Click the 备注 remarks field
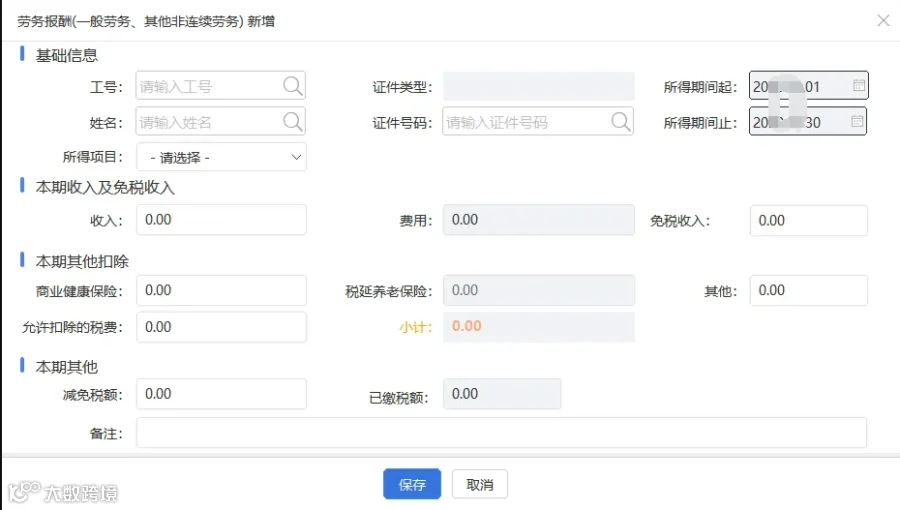The width and height of the screenshot is (900, 510). pyautogui.click(x=501, y=433)
